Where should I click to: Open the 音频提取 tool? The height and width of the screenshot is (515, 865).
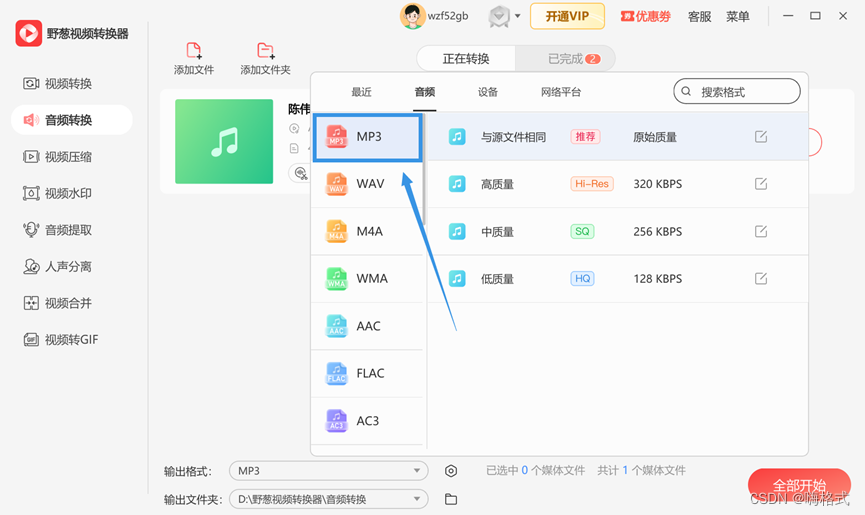click(57, 229)
